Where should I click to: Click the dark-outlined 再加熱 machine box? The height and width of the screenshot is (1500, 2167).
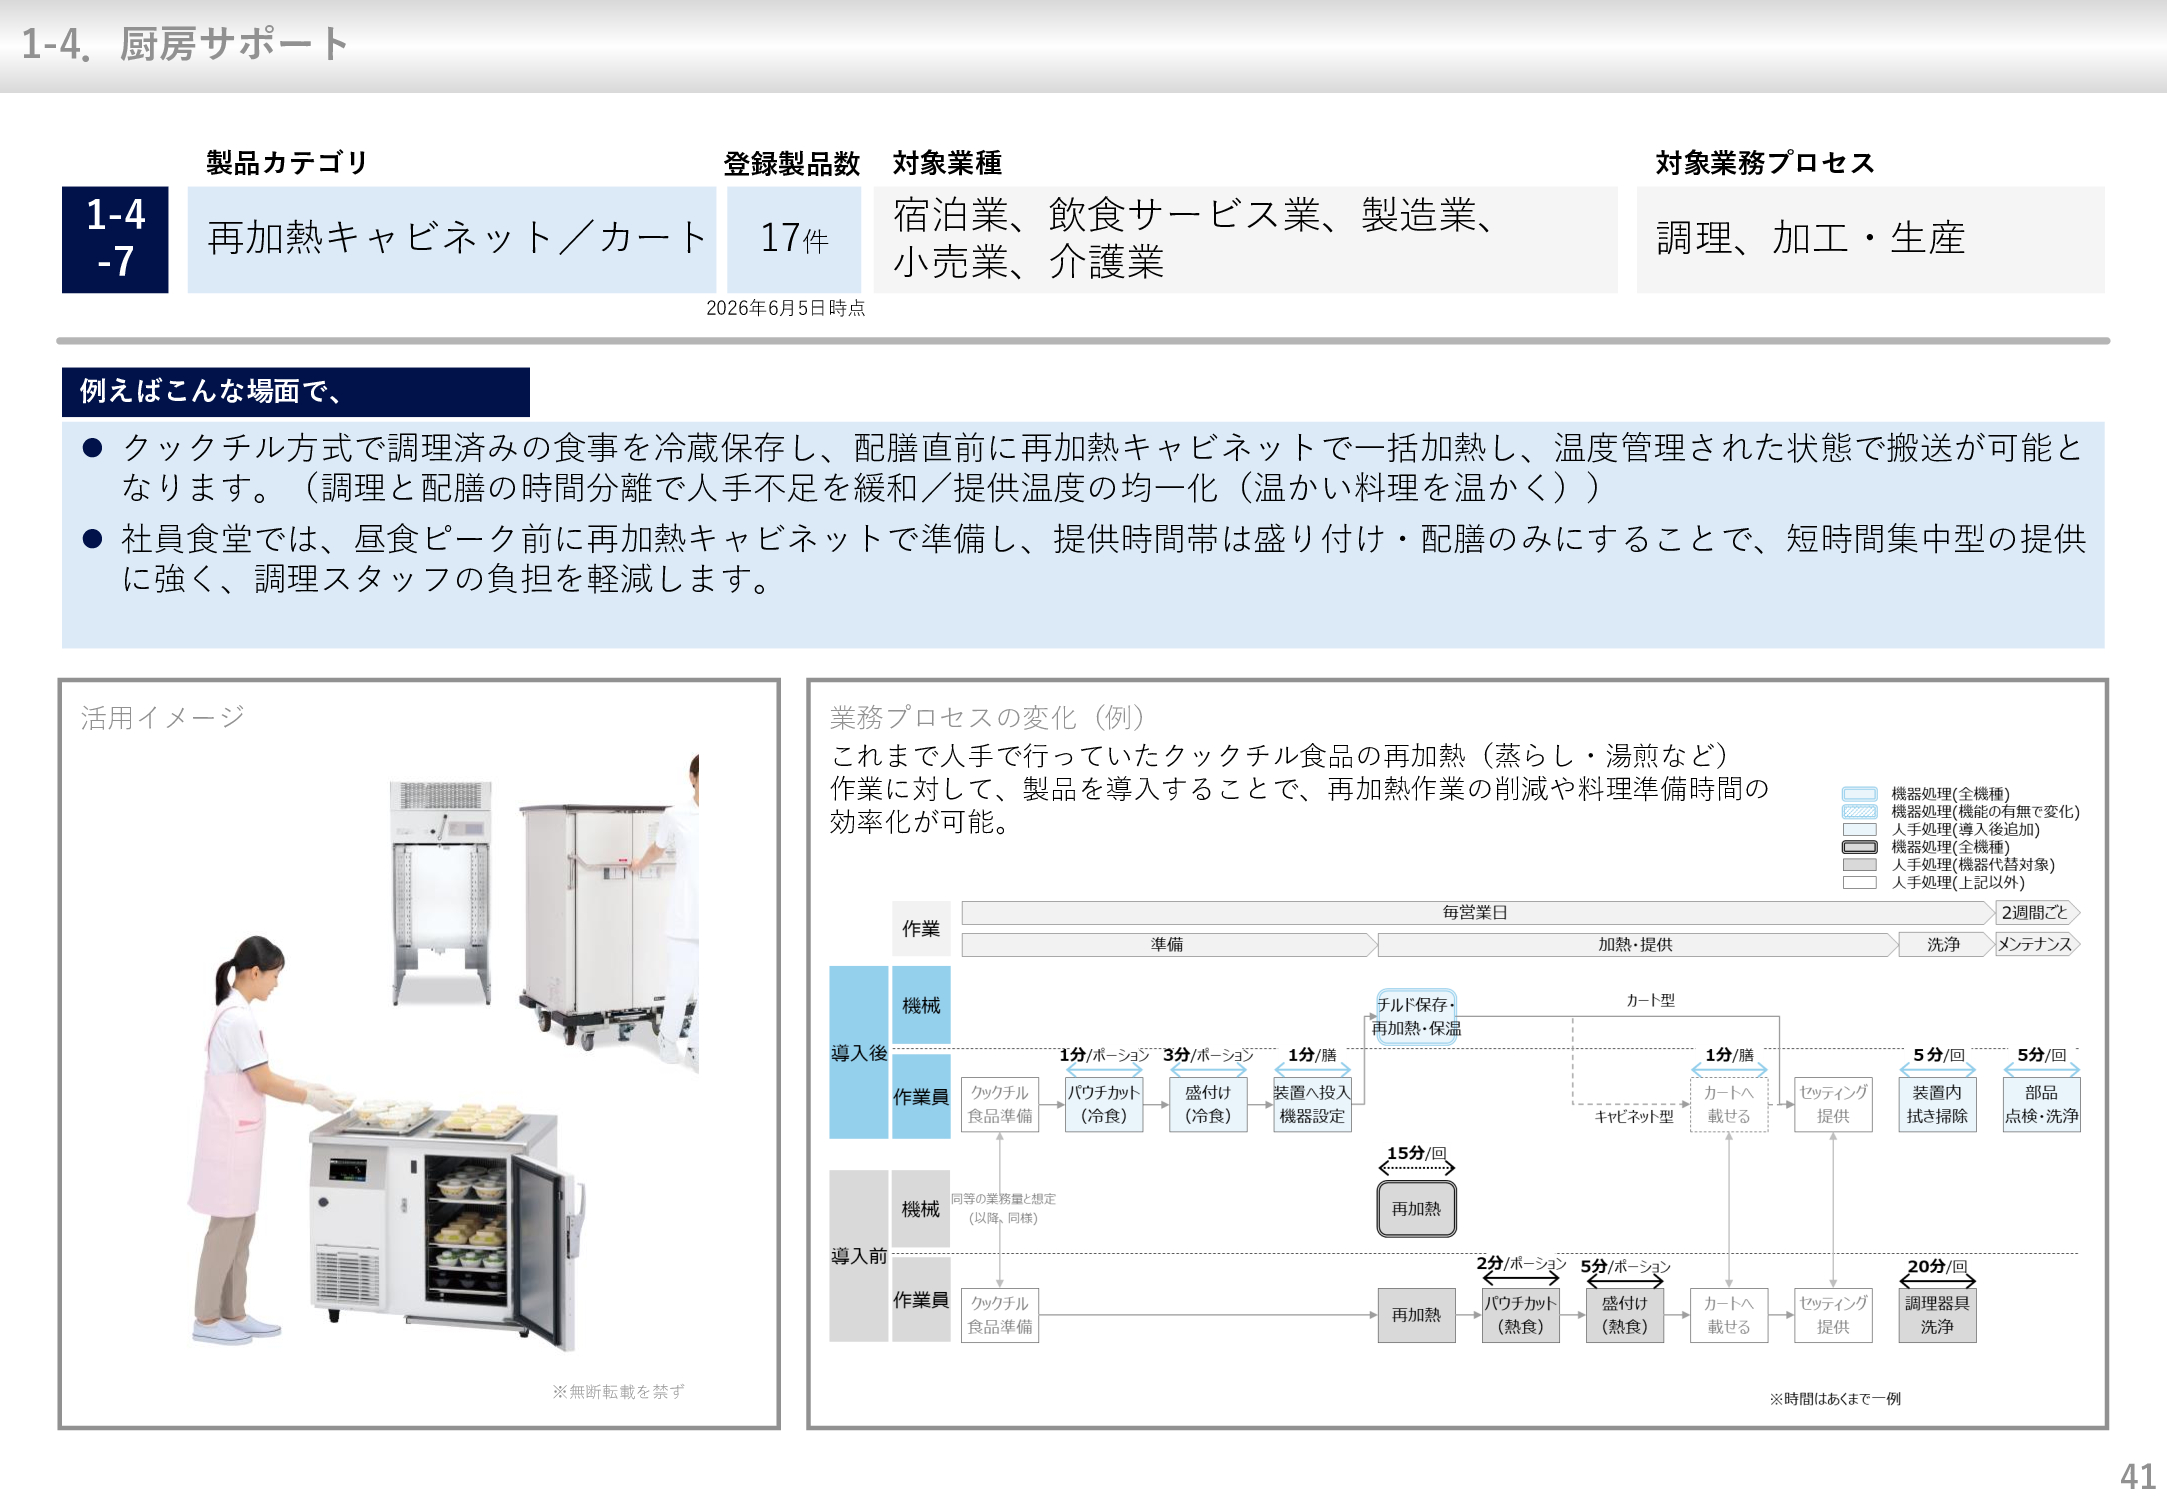pyautogui.click(x=1416, y=1209)
